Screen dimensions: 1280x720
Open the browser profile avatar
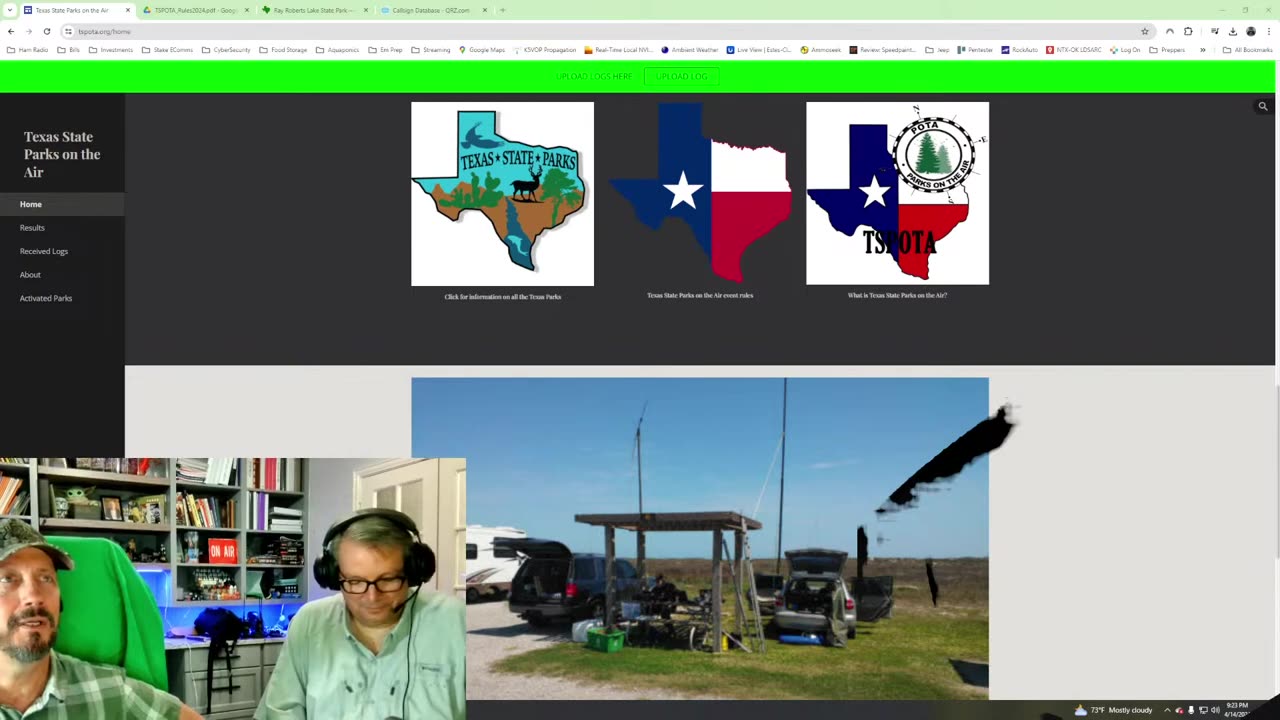tap(1251, 31)
